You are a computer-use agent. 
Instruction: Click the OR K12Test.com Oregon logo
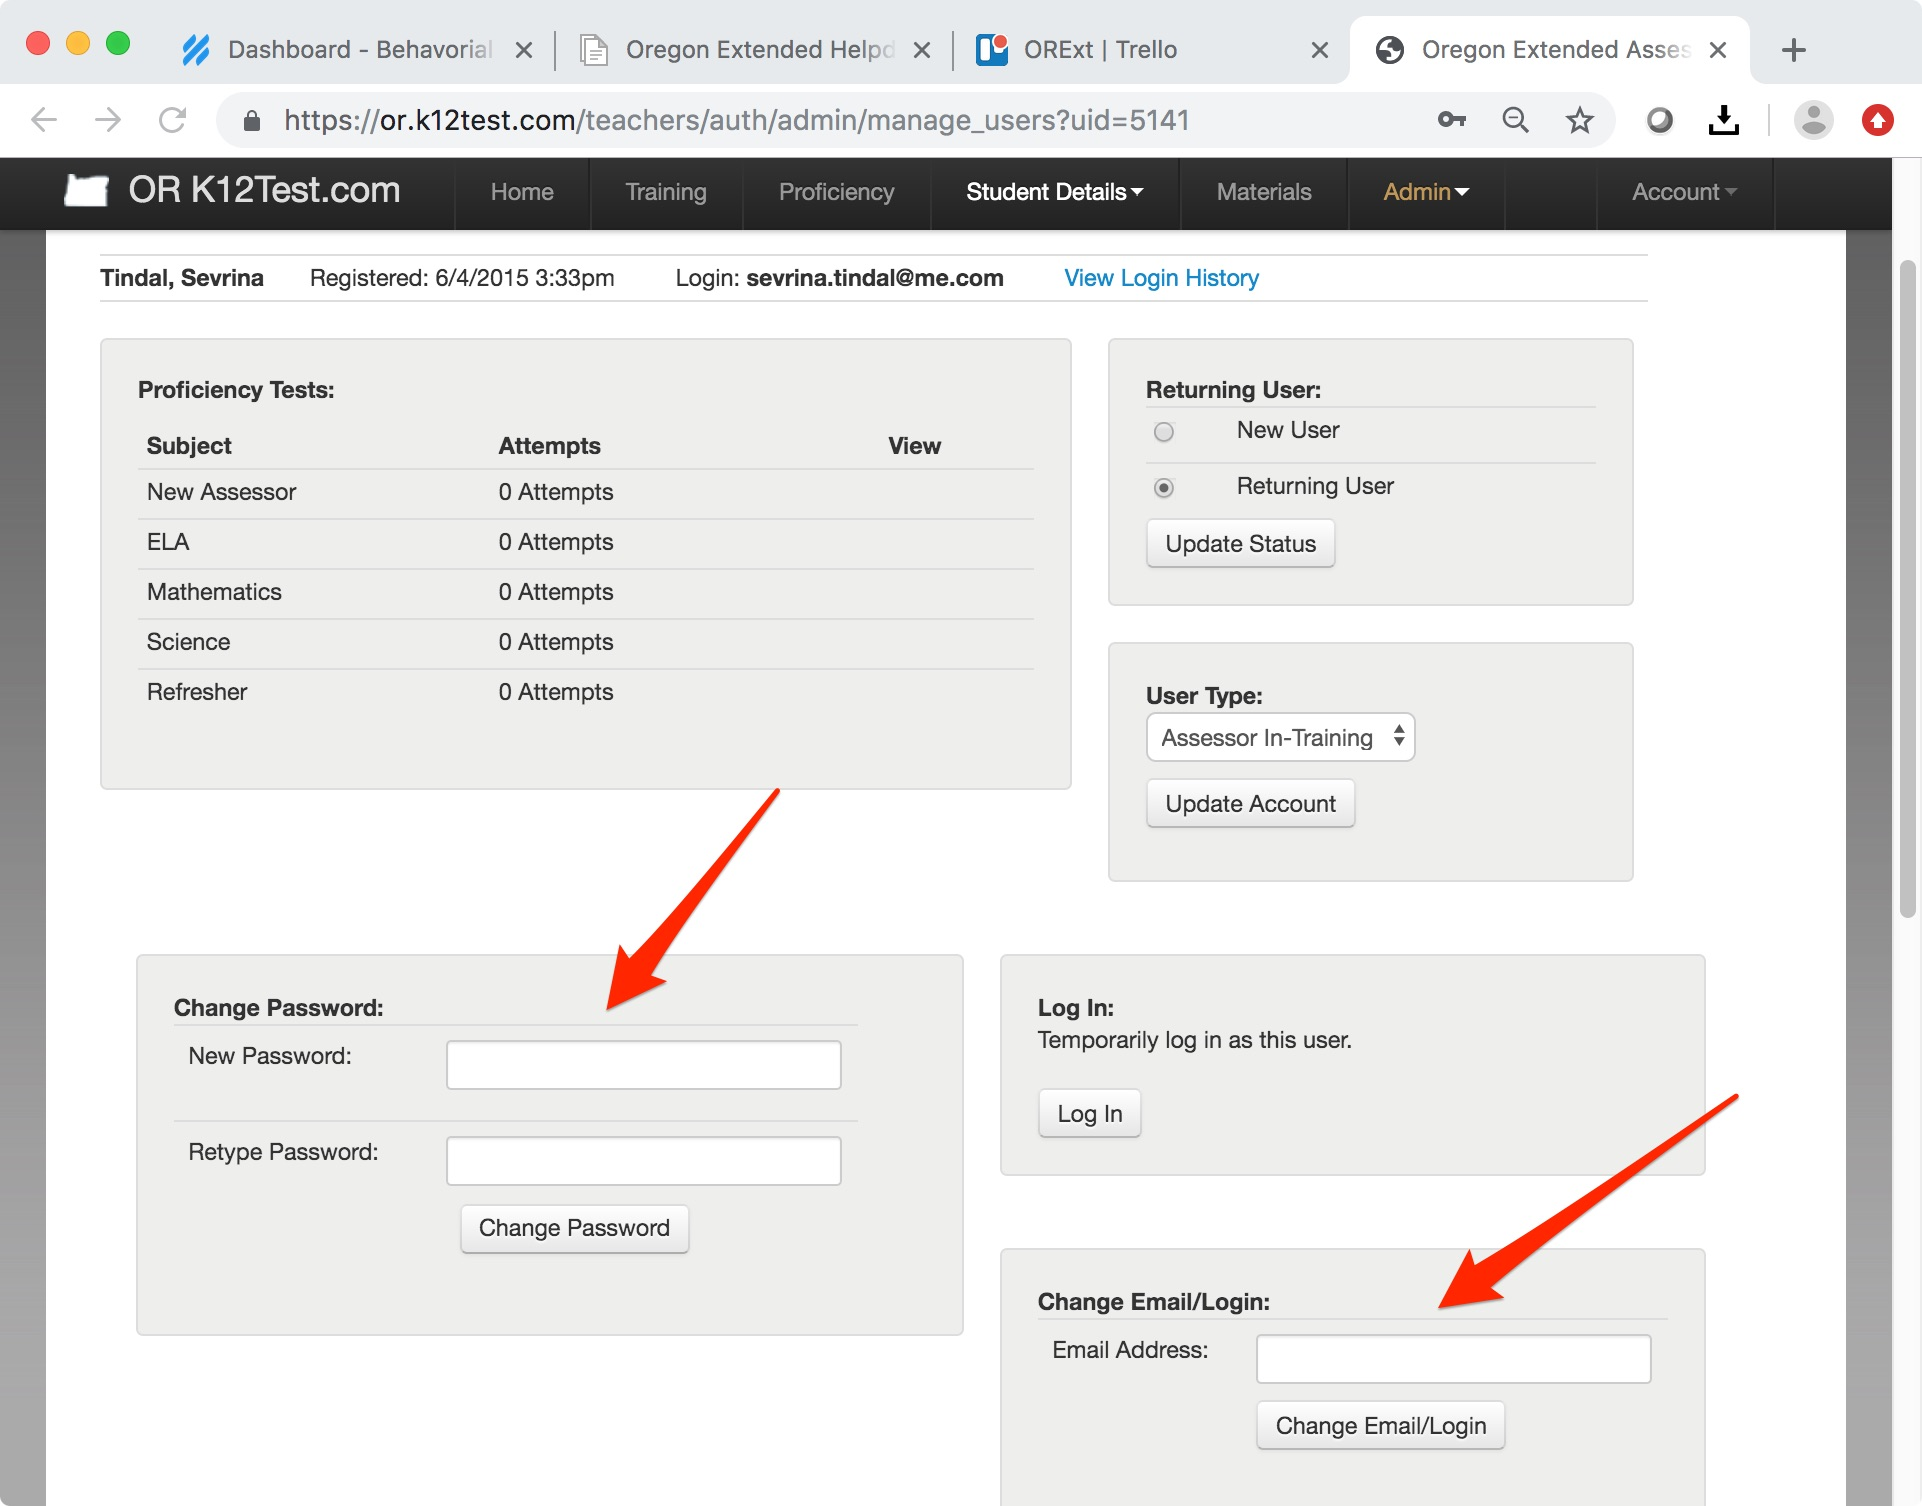[86, 190]
